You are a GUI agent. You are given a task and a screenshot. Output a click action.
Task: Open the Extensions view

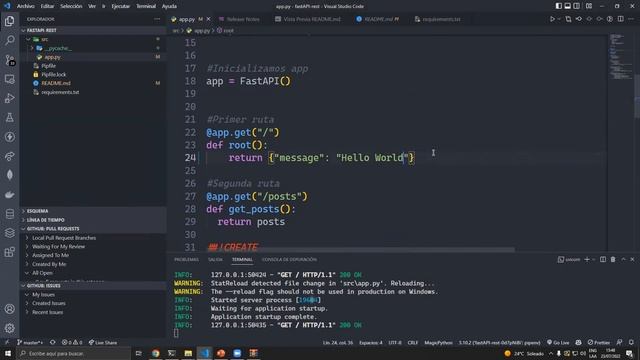9,252
